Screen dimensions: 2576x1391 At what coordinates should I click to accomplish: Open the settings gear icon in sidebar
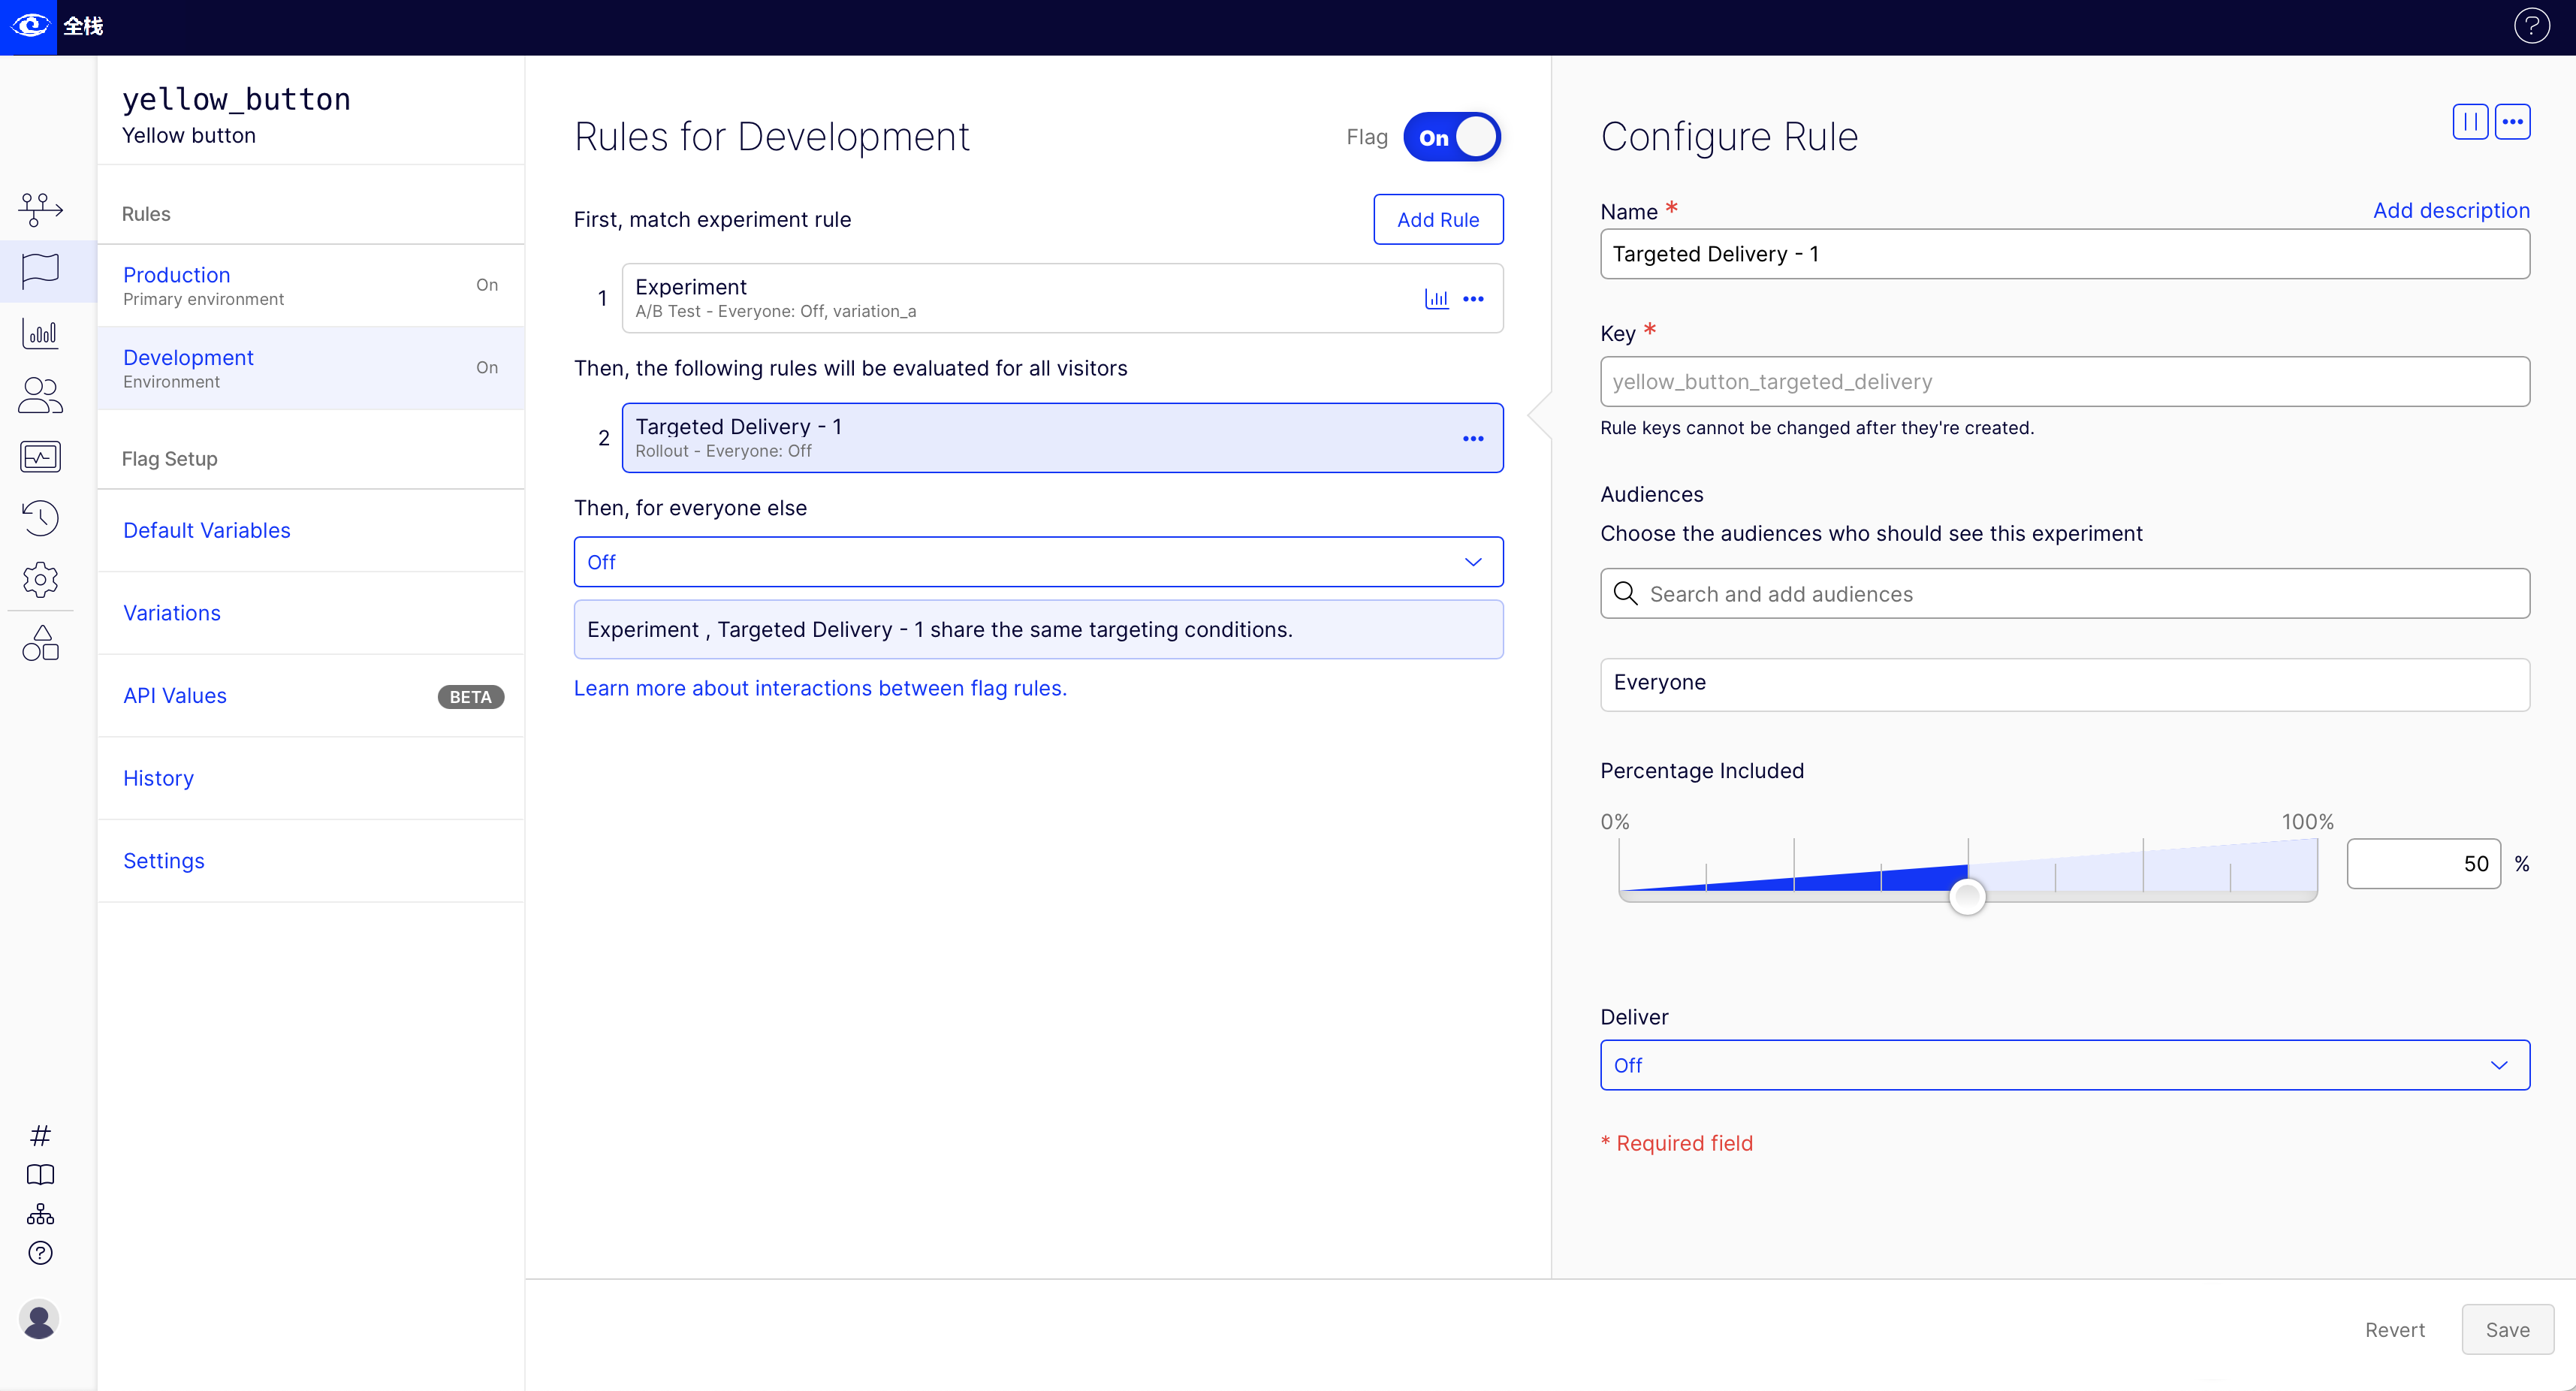click(40, 579)
